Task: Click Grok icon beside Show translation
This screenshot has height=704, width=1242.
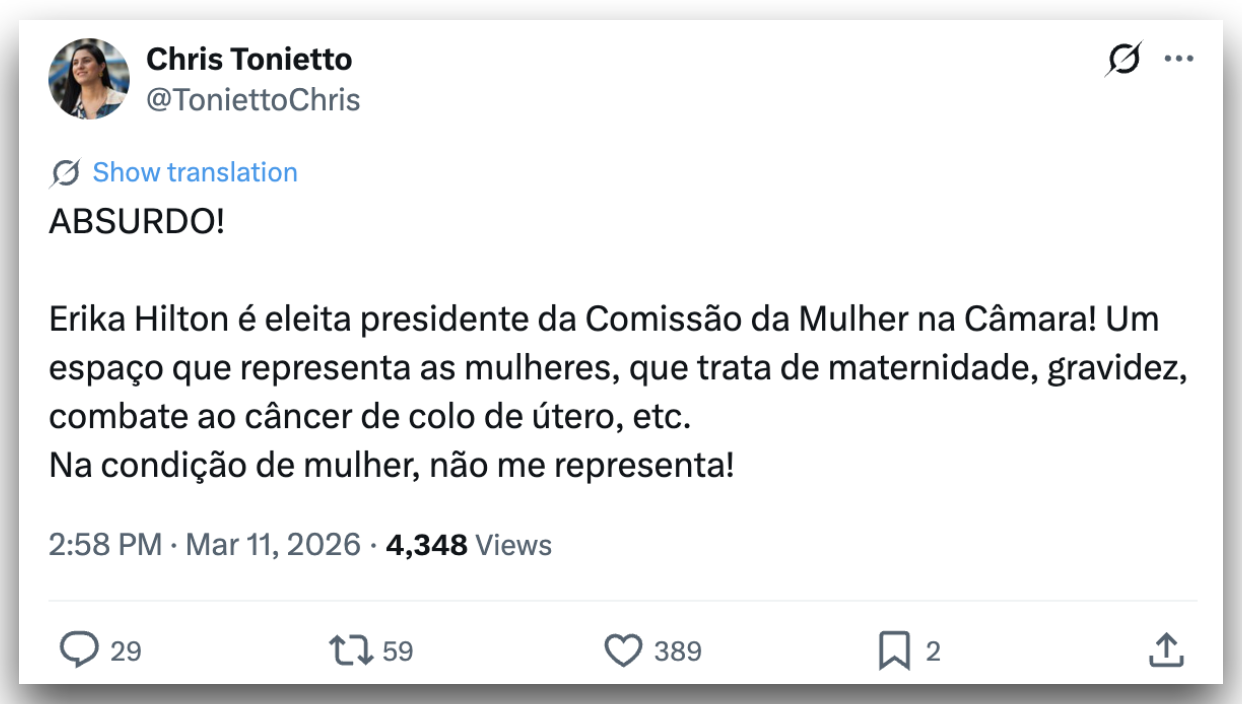Action: tap(65, 173)
